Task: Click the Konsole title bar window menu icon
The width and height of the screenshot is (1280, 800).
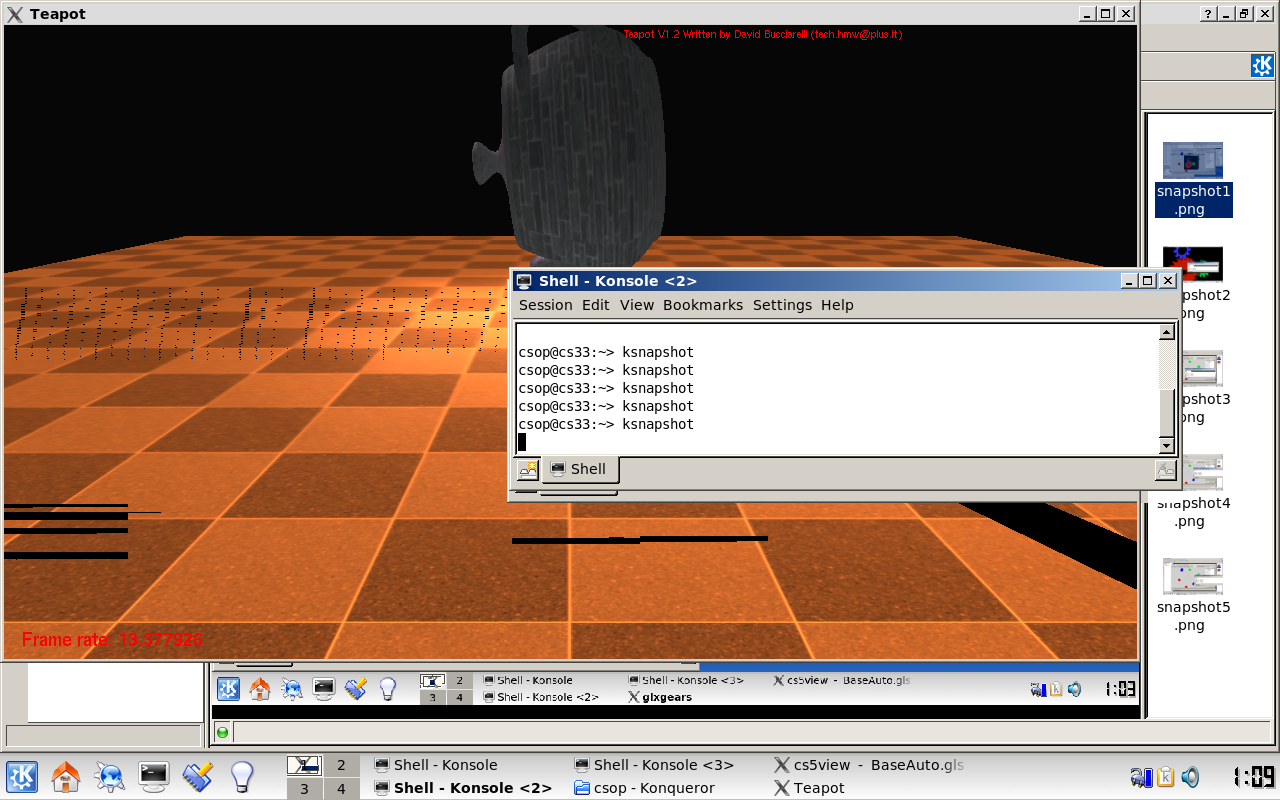Action: coord(524,281)
